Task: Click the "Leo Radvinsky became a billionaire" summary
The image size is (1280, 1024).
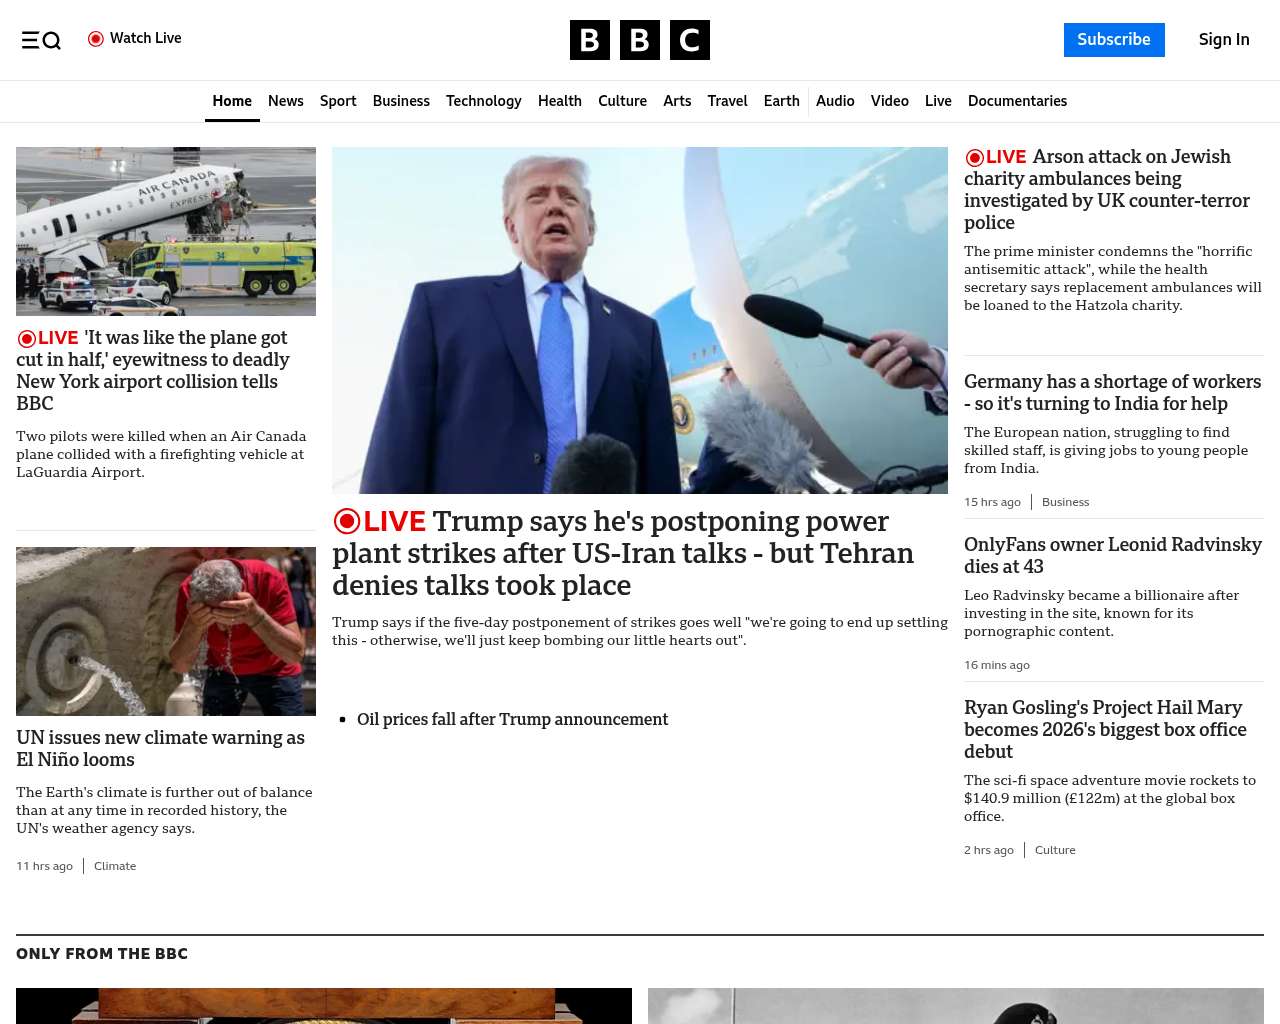Action: coord(1101,613)
